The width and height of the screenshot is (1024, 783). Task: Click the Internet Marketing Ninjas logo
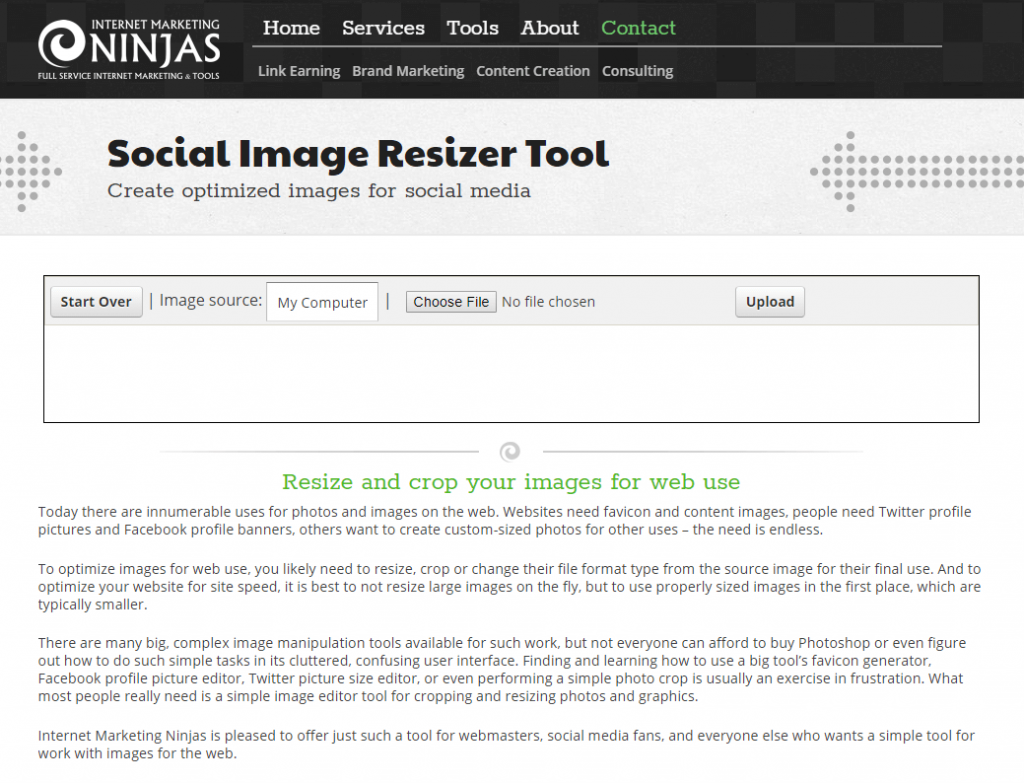(x=129, y=49)
